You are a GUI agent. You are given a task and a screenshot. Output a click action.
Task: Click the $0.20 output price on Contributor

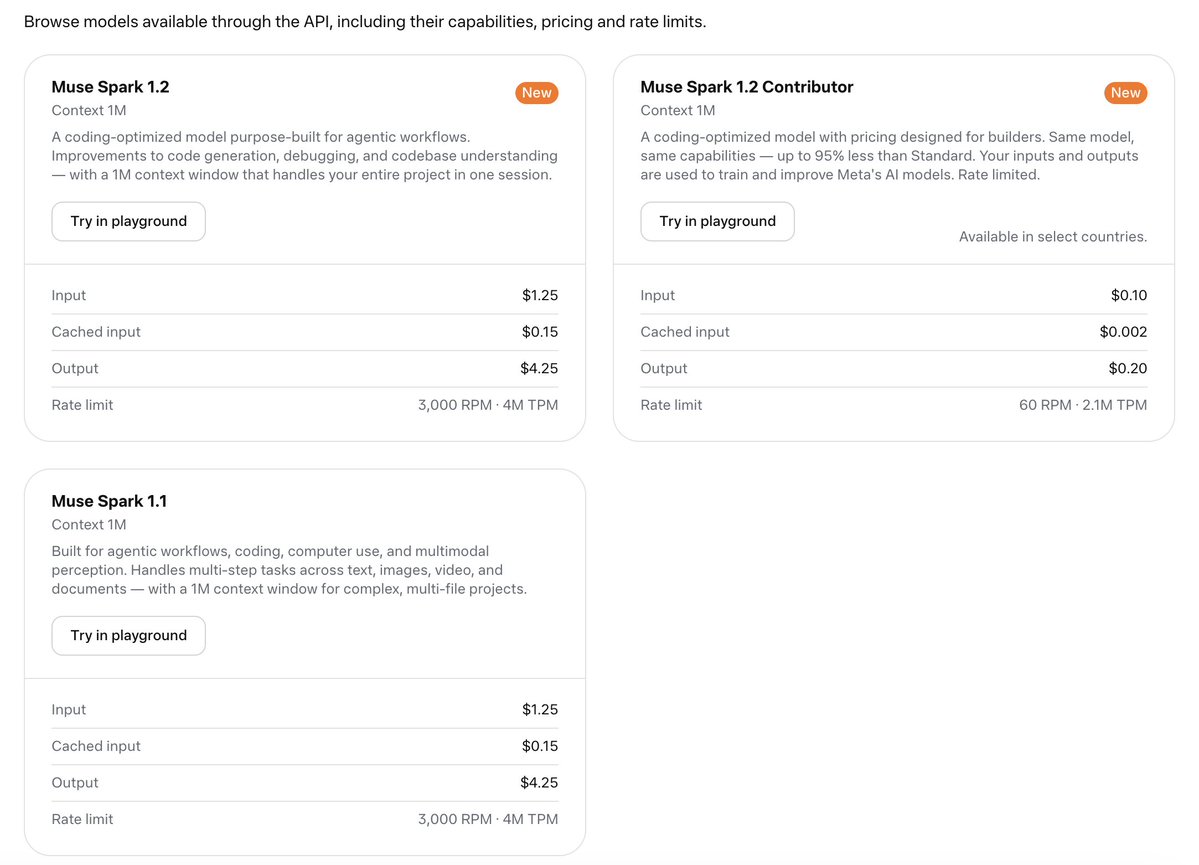click(x=1128, y=369)
